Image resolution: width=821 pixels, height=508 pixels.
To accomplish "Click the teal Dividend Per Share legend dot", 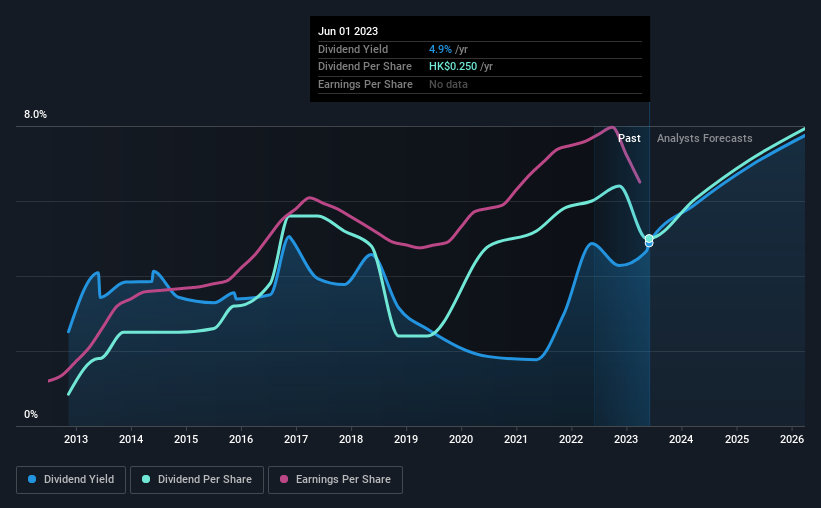I will tap(146, 479).
